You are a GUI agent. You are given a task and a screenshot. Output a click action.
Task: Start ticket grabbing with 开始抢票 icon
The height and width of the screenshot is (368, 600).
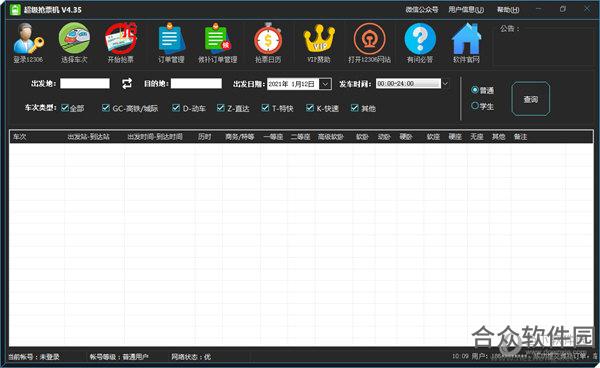point(121,42)
